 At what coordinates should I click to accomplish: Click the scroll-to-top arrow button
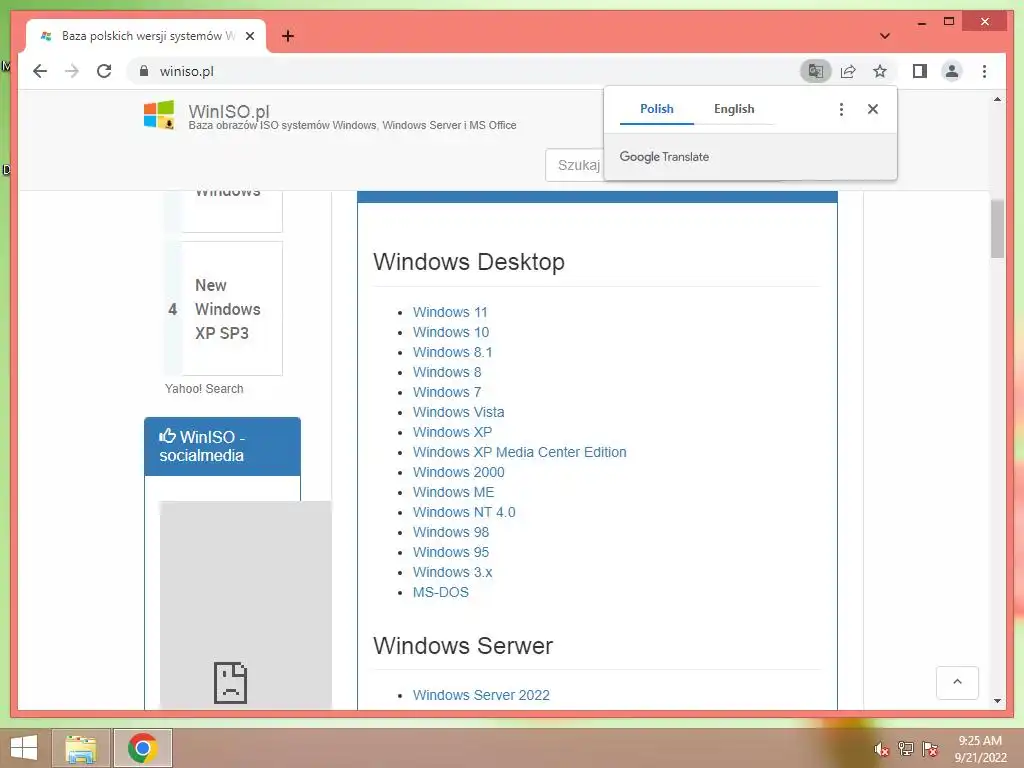(x=957, y=682)
